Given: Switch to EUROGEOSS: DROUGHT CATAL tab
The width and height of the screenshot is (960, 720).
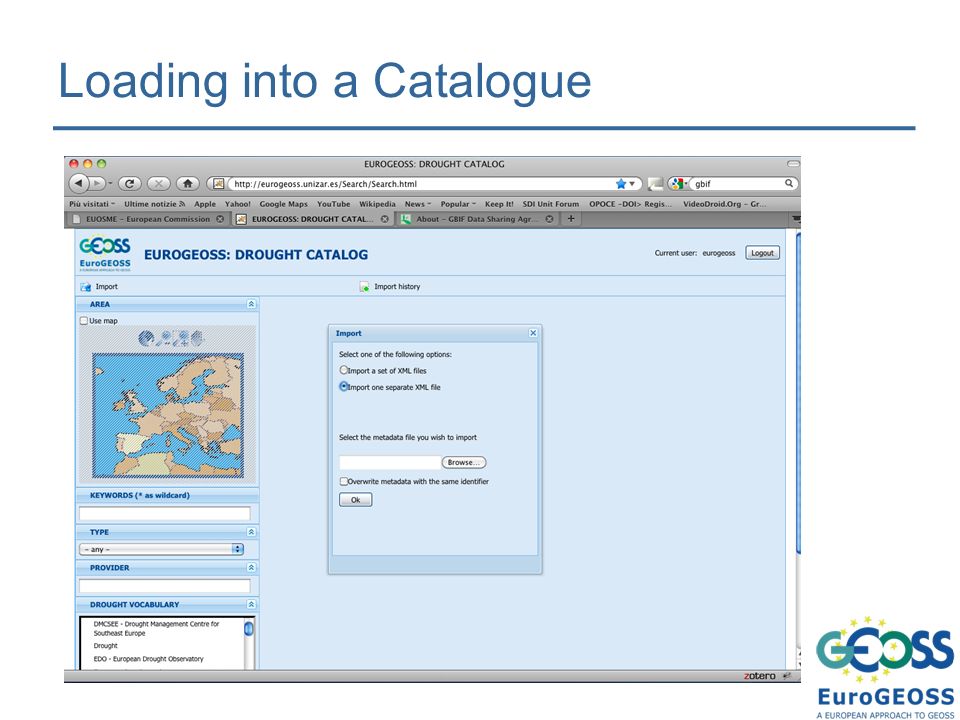Looking at the screenshot, I should click(312, 219).
